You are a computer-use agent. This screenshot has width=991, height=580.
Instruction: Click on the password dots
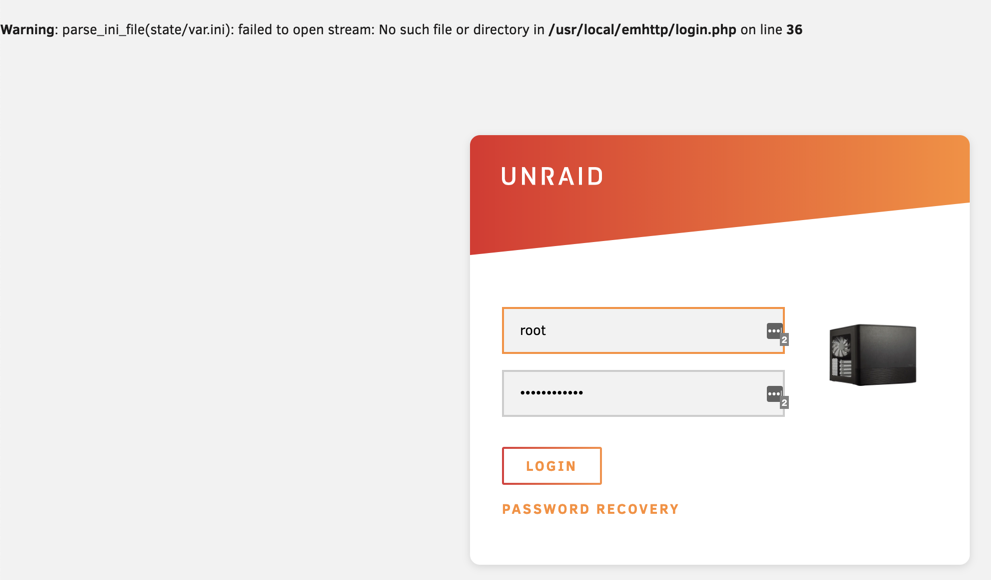coord(551,393)
